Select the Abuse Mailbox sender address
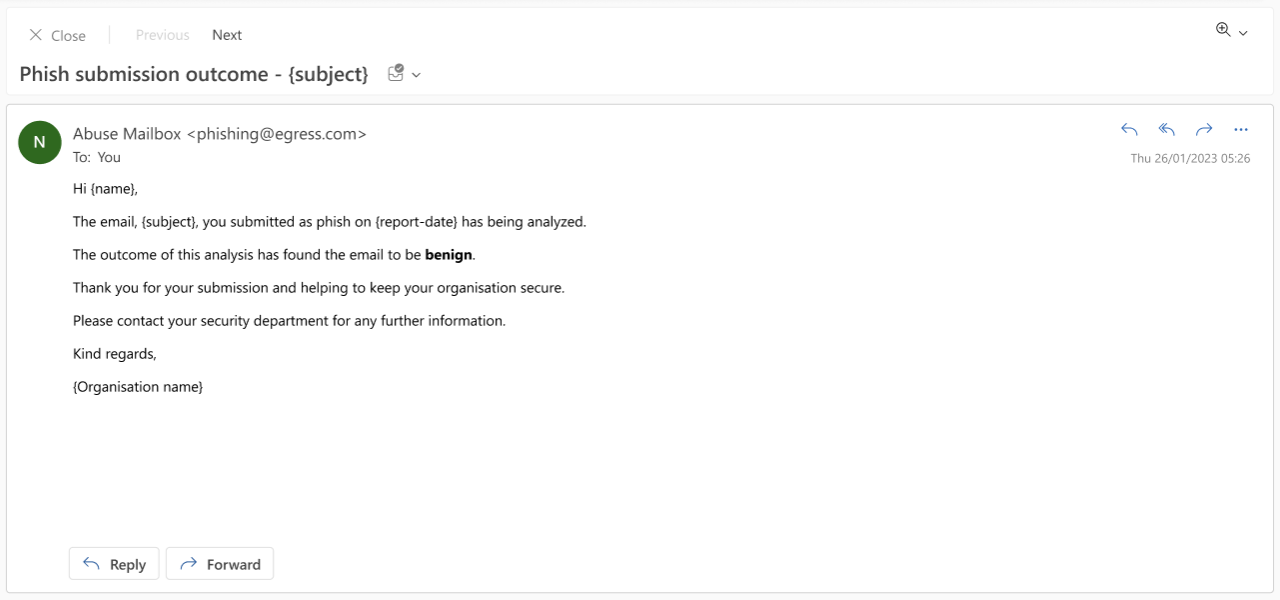Viewport: 1280px width, 600px height. (220, 133)
